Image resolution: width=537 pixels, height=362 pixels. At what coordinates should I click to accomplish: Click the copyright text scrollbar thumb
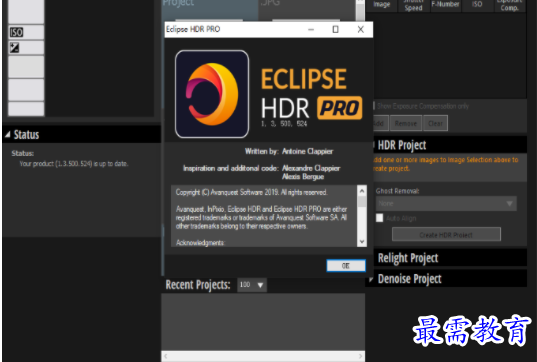click(x=362, y=202)
